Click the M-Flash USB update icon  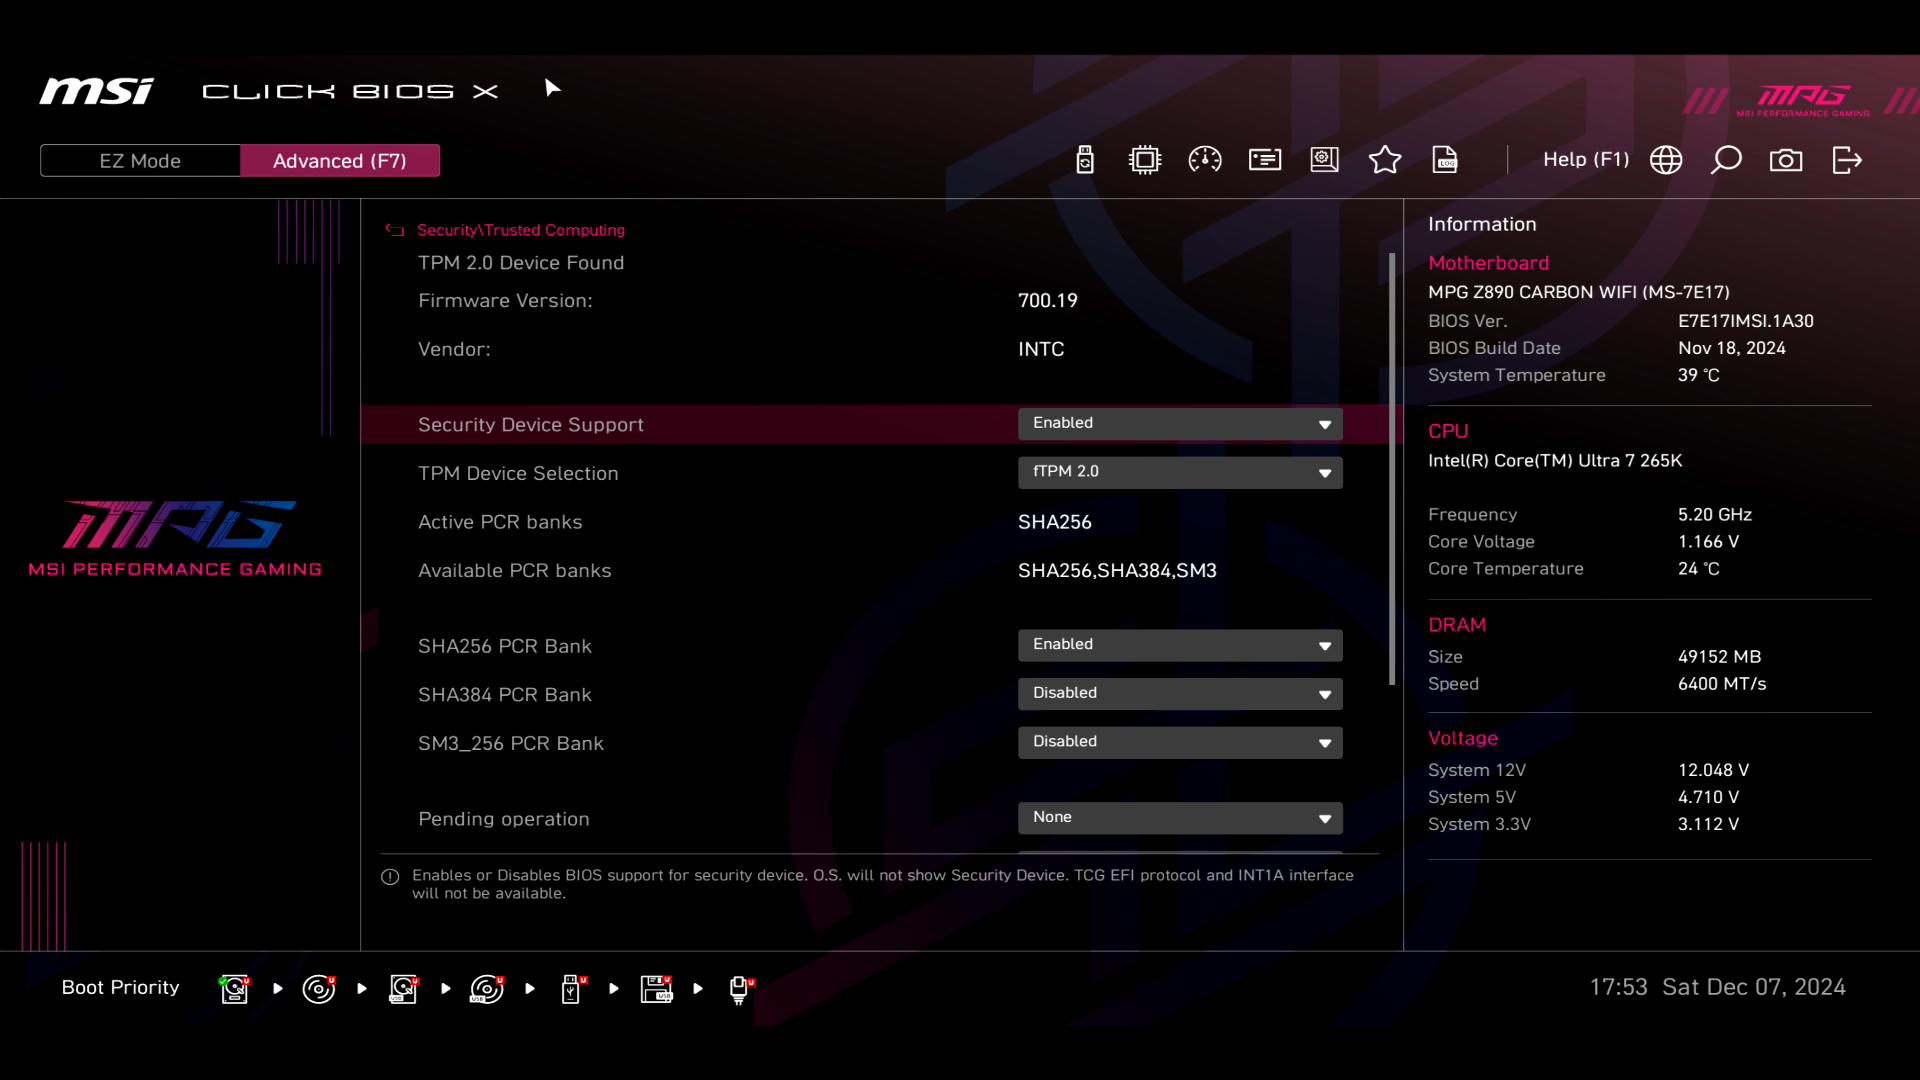coord(1085,160)
